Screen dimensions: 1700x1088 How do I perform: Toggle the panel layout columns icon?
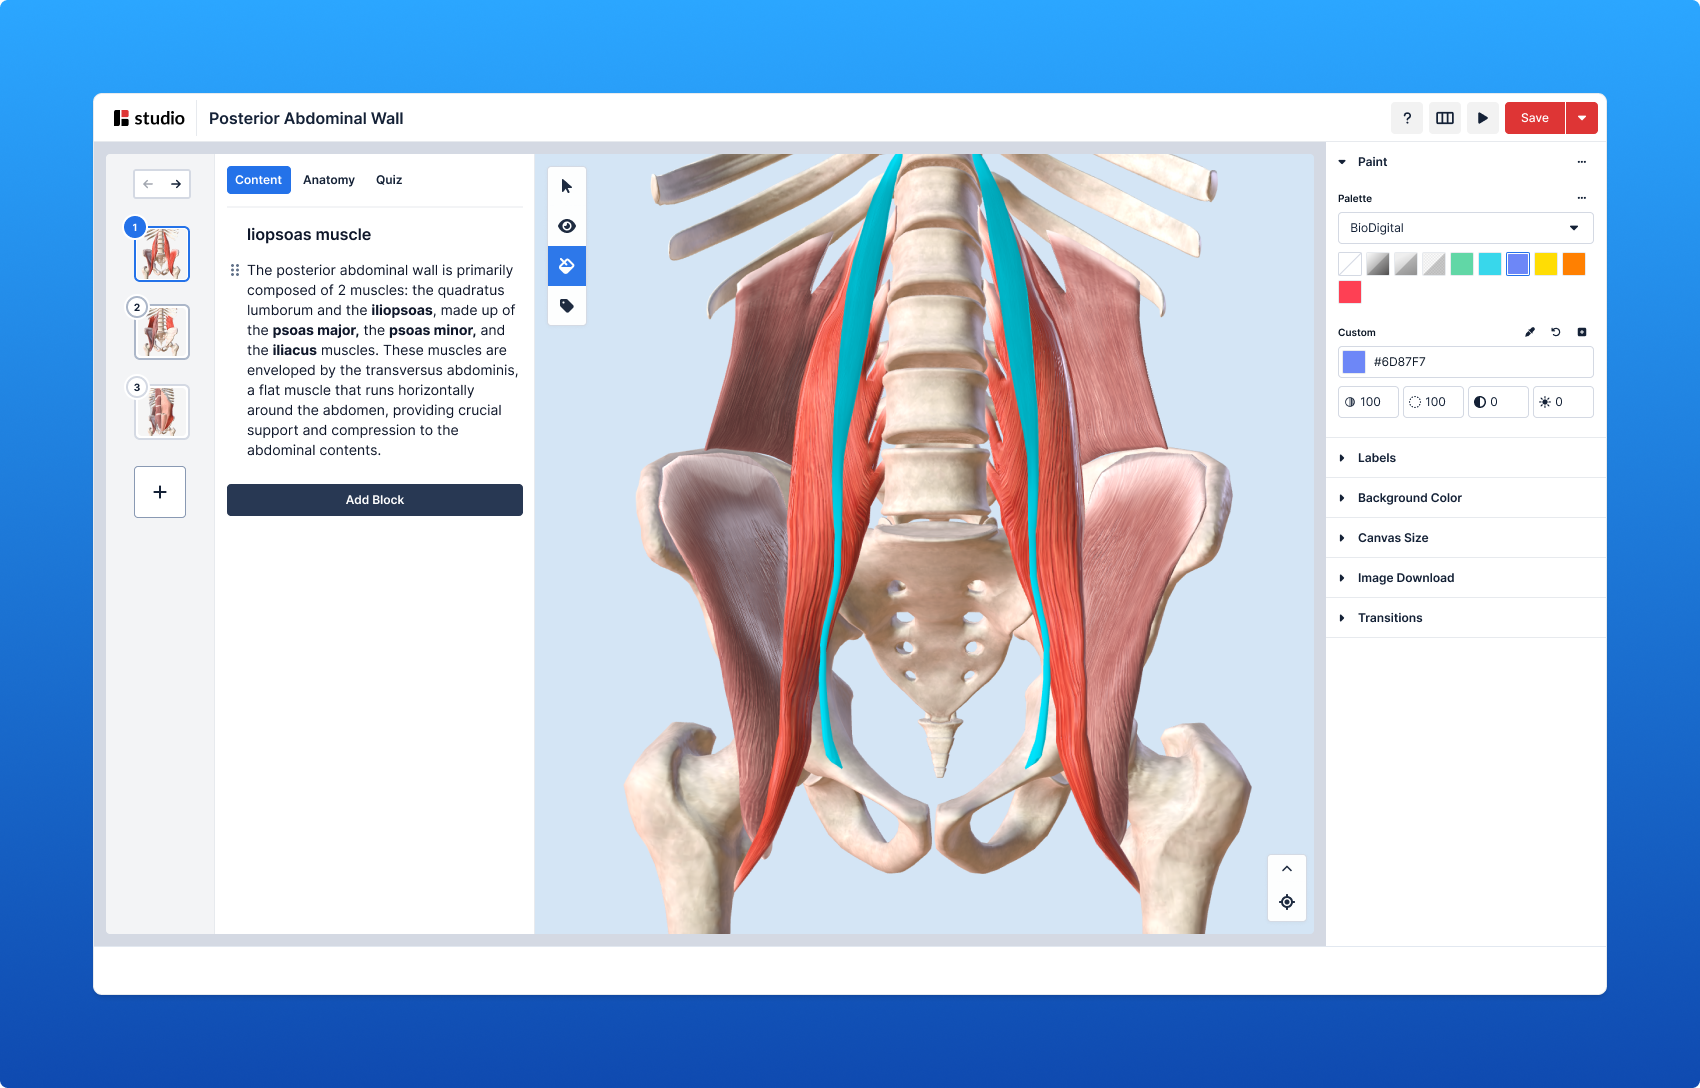coord(1445,118)
